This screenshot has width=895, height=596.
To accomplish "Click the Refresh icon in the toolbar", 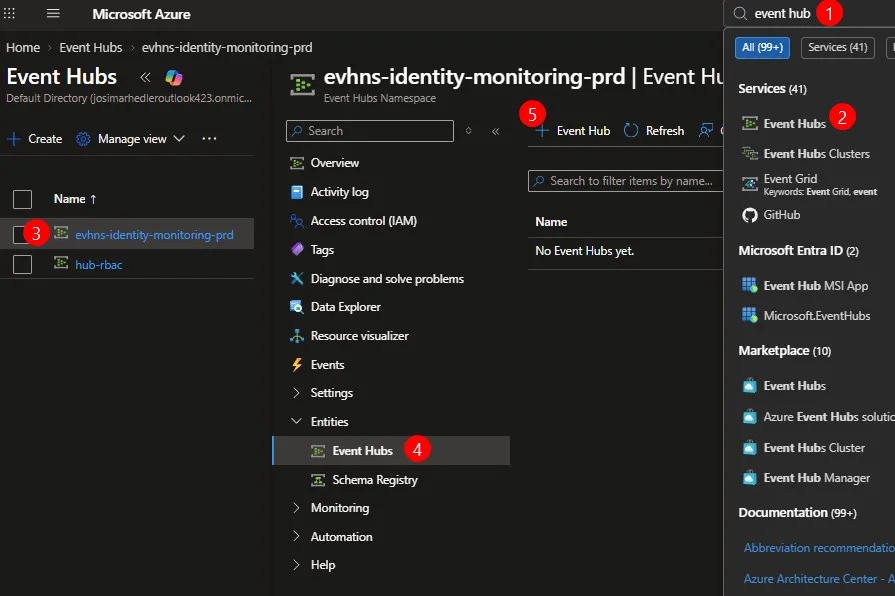I will pos(631,131).
